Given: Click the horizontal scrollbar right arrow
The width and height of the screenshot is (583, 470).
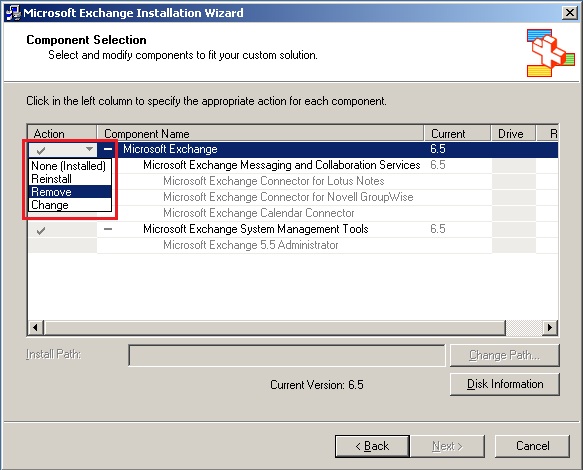Looking at the screenshot, I should 550,328.
